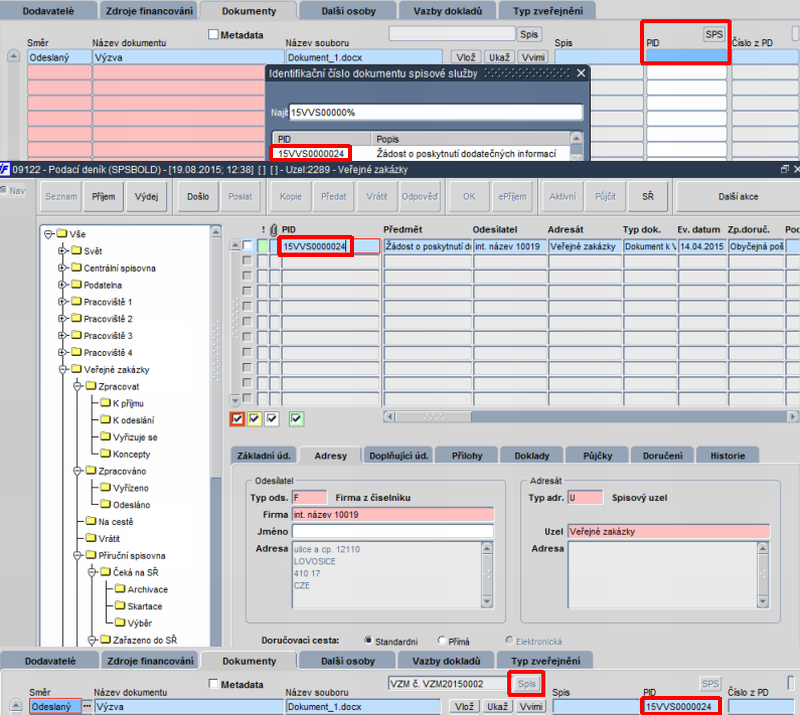Screen dimensions: 800x715
Task: Expand the Pracoviště 1 tree node
Action: click(x=62, y=302)
